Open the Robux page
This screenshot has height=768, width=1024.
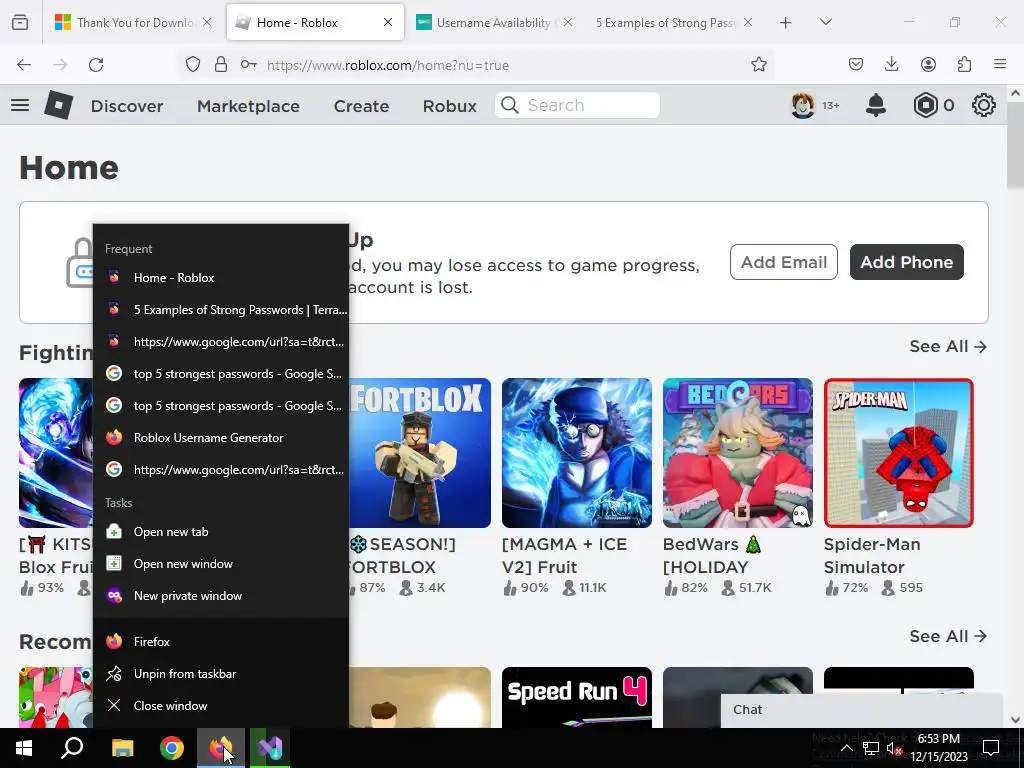pyautogui.click(x=449, y=106)
